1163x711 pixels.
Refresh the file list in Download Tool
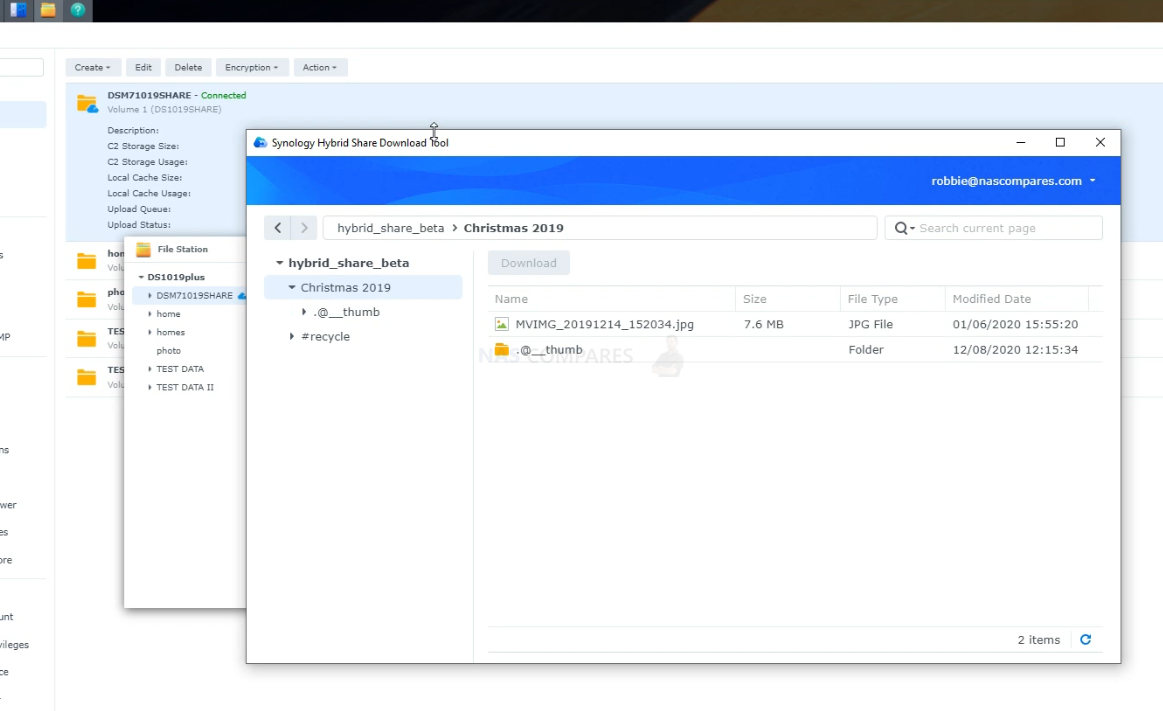(x=1085, y=640)
